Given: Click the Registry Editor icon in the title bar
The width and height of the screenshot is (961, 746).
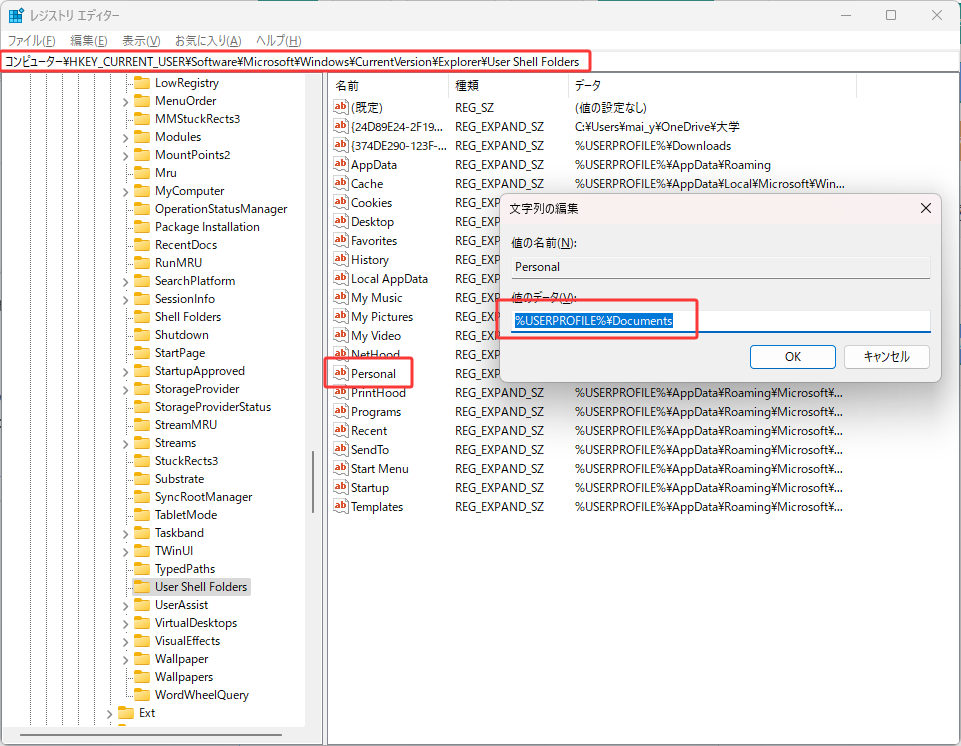Looking at the screenshot, I should (15, 15).
